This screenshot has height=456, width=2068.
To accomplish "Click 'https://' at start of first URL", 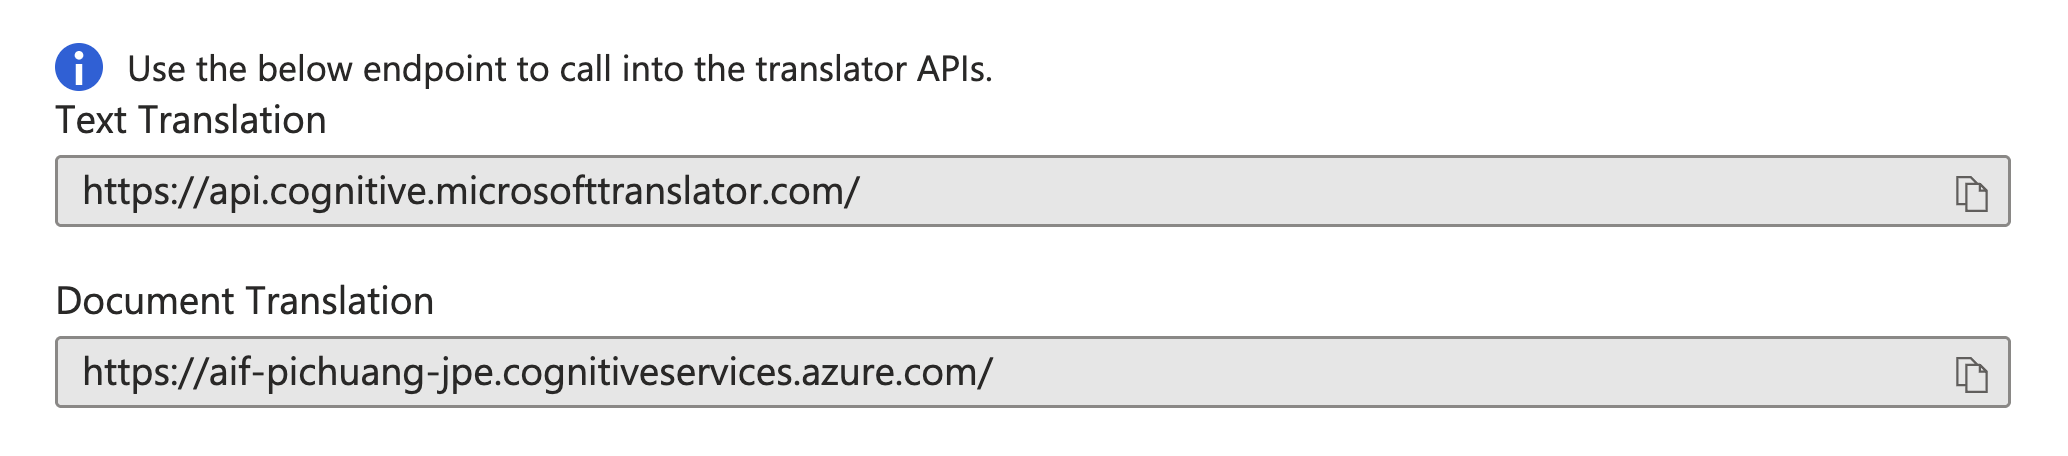I will coord(145,191).
